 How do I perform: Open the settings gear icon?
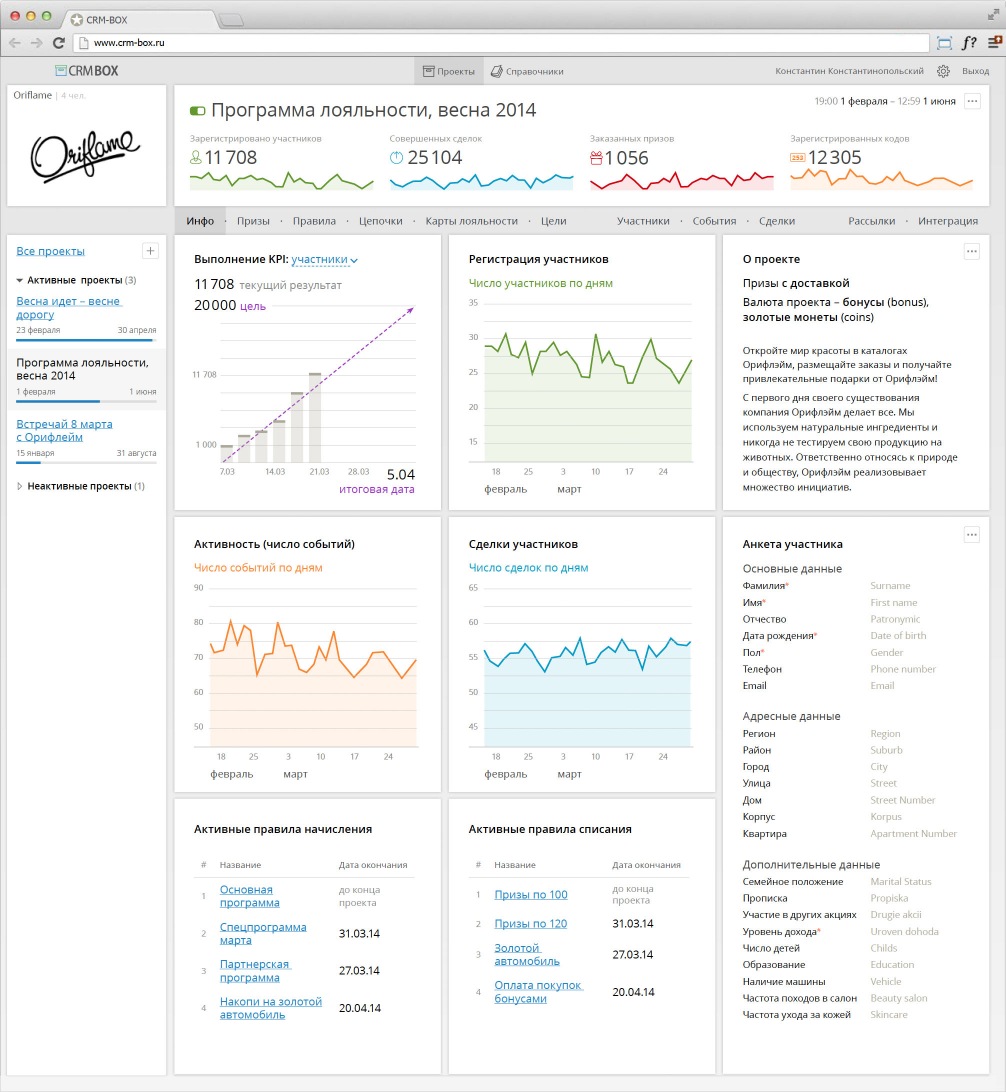click(x=943, y=71)
